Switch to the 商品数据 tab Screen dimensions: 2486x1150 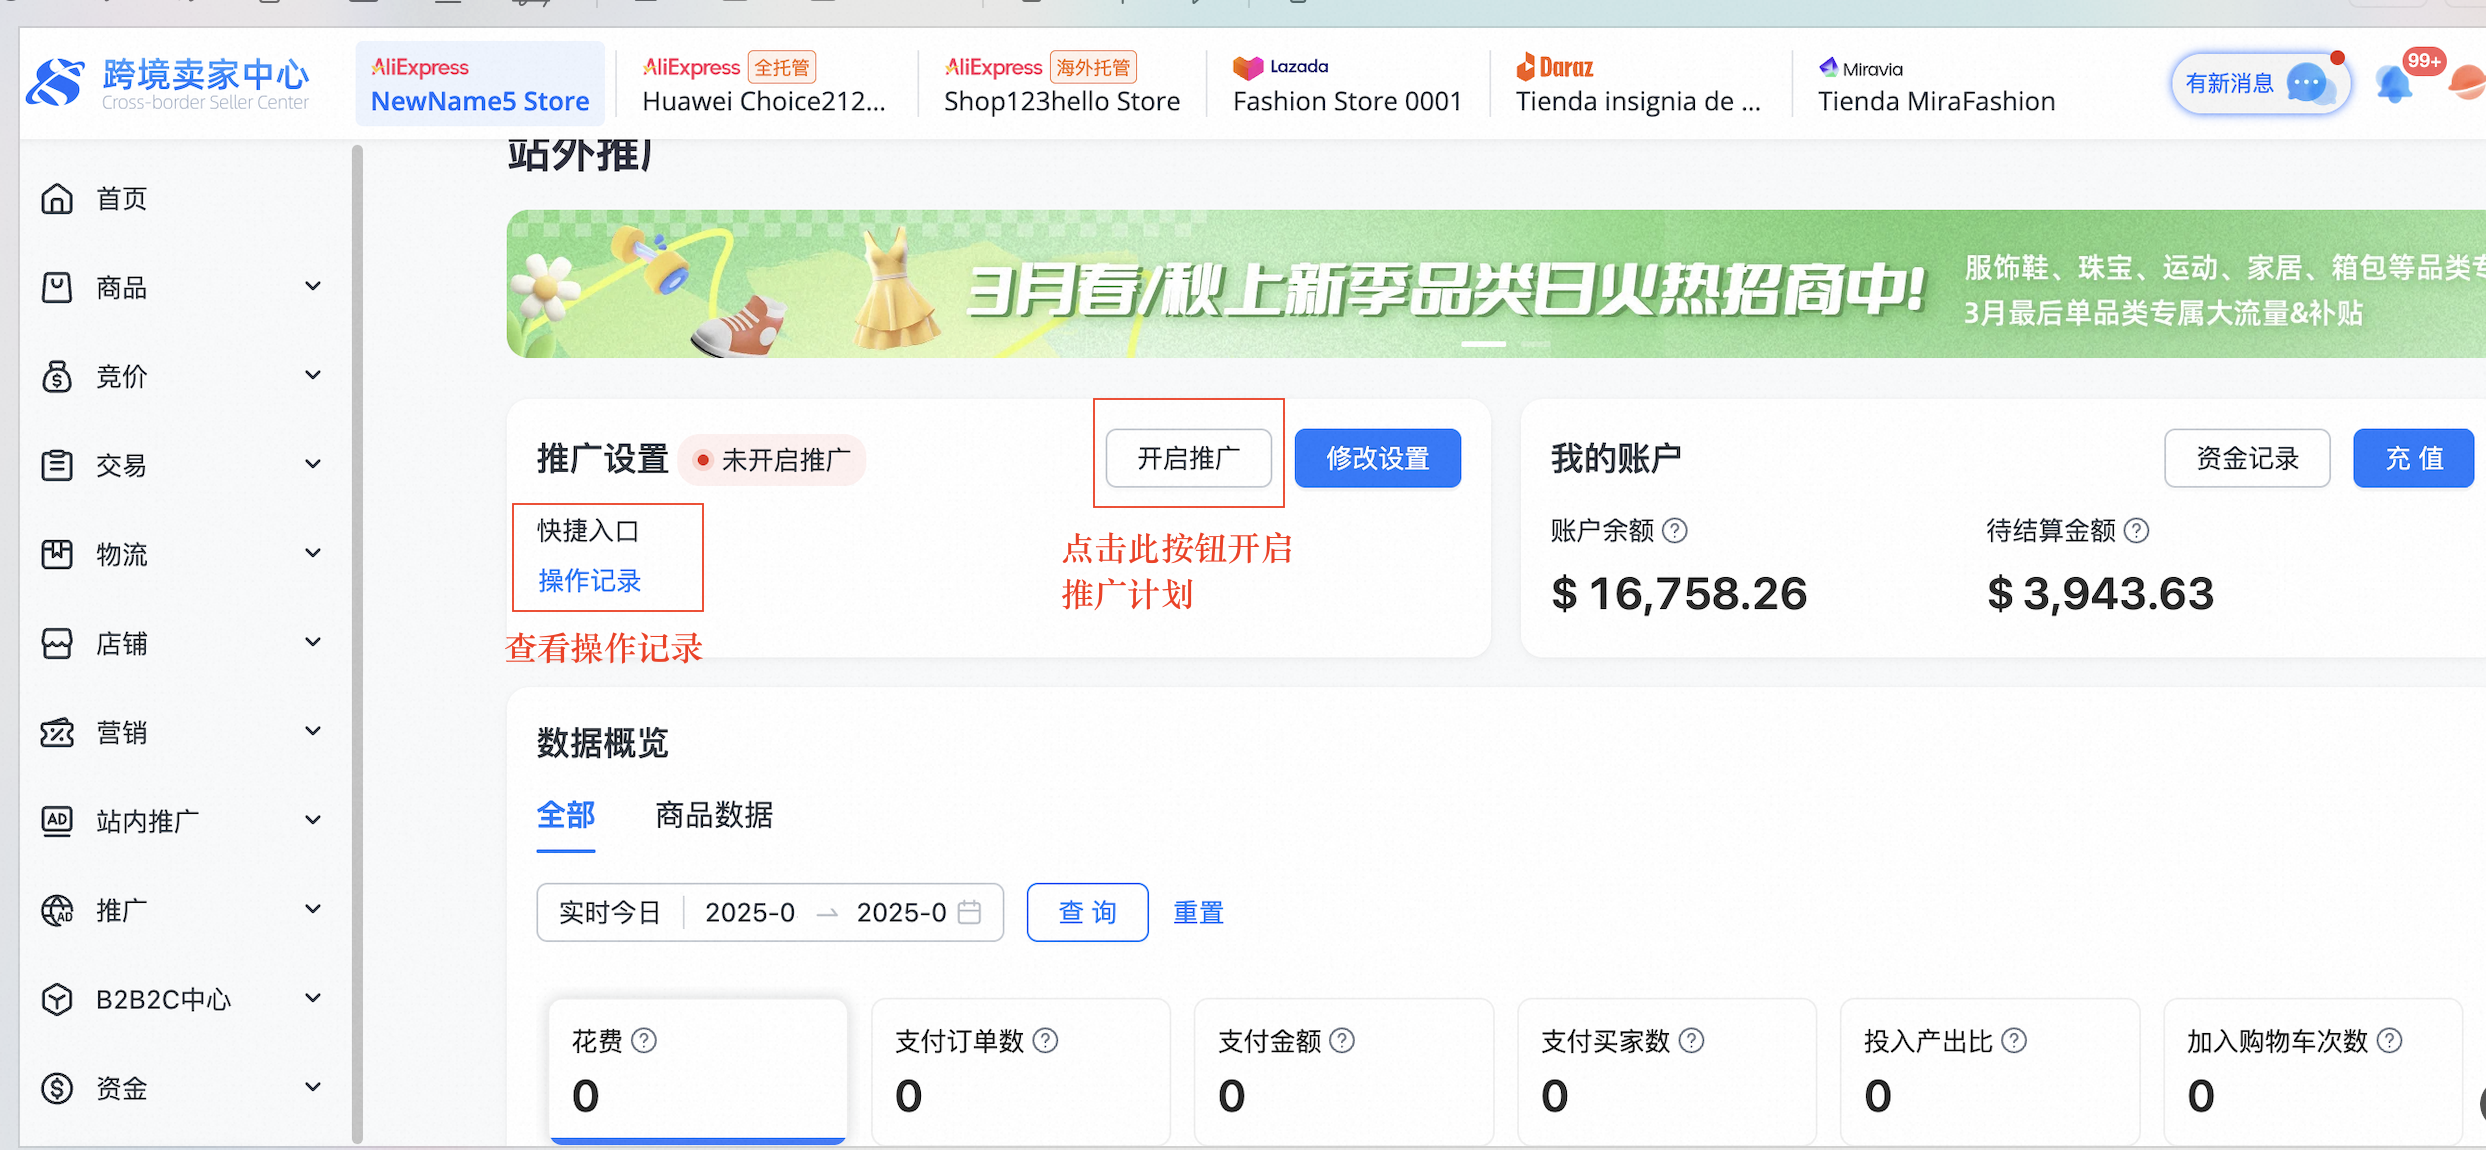[x=714, y=815]
